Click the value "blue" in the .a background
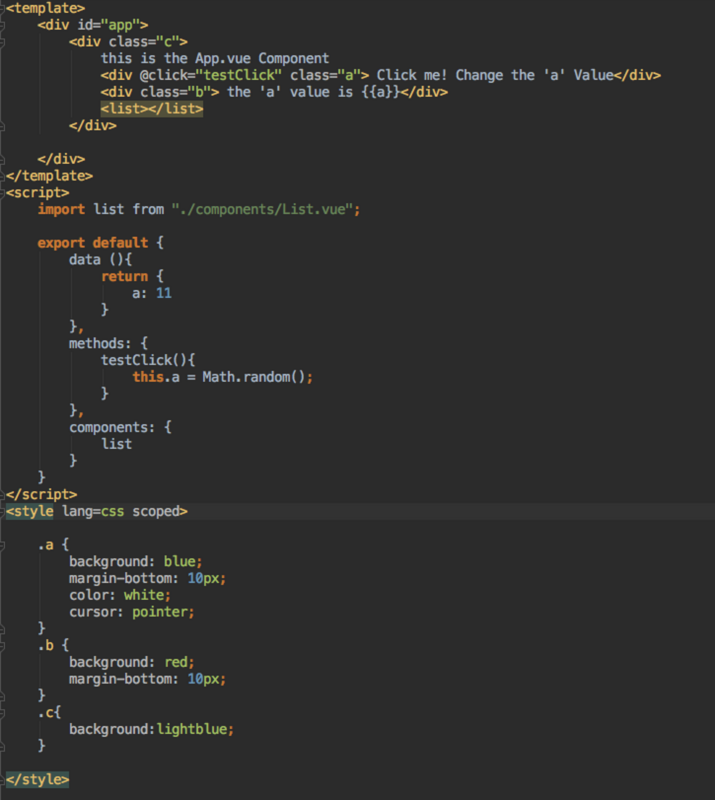 tap(180, 562)
